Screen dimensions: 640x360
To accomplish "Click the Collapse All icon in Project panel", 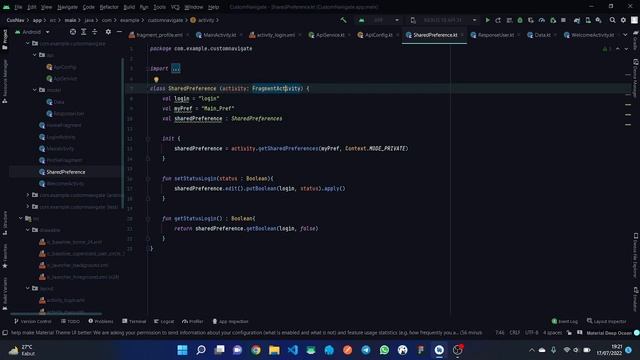I will (x=95, y=31).
